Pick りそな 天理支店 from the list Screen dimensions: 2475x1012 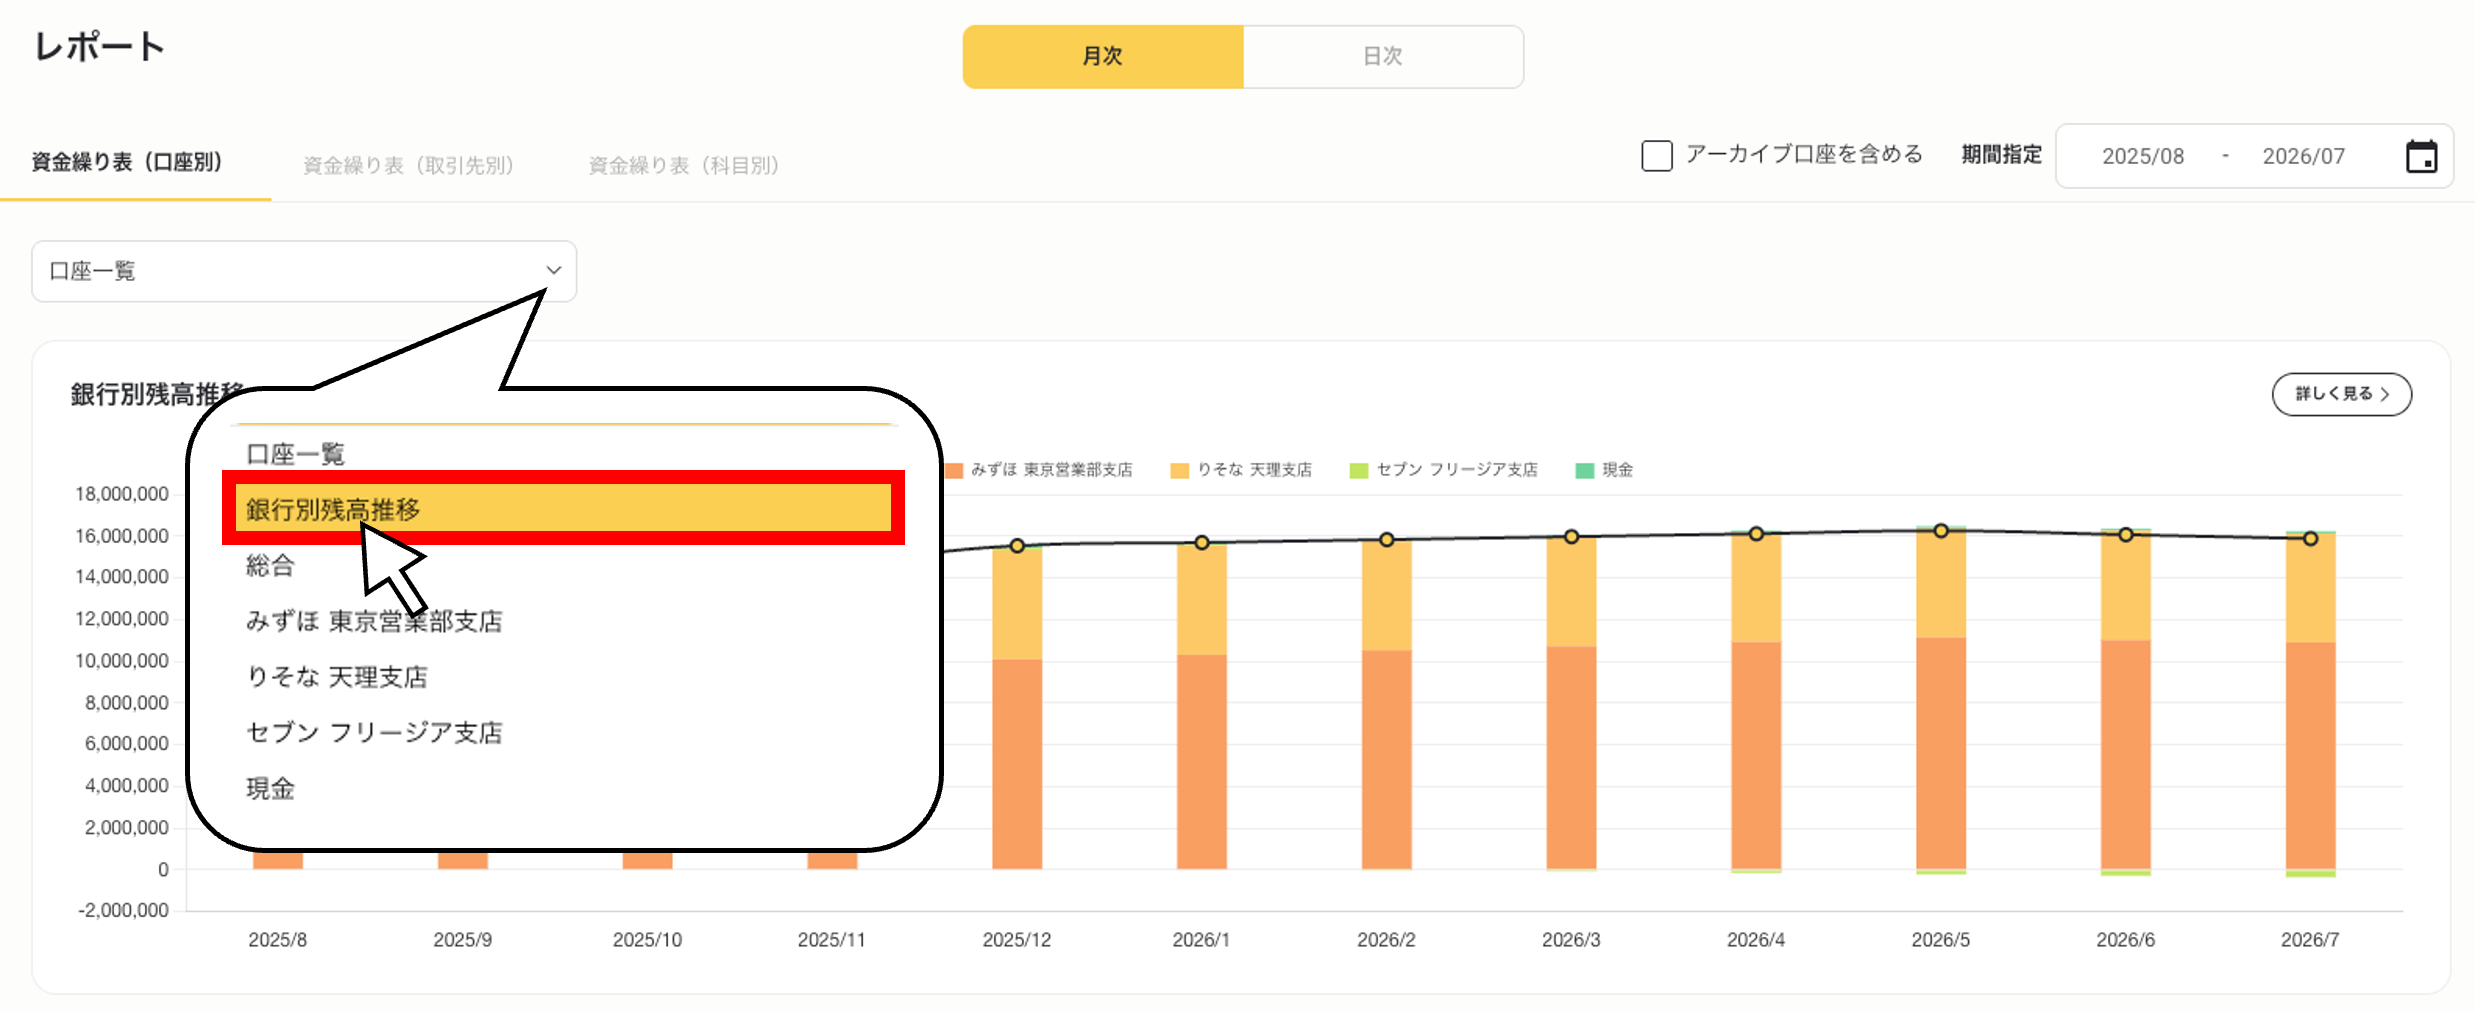pos(337,678)
